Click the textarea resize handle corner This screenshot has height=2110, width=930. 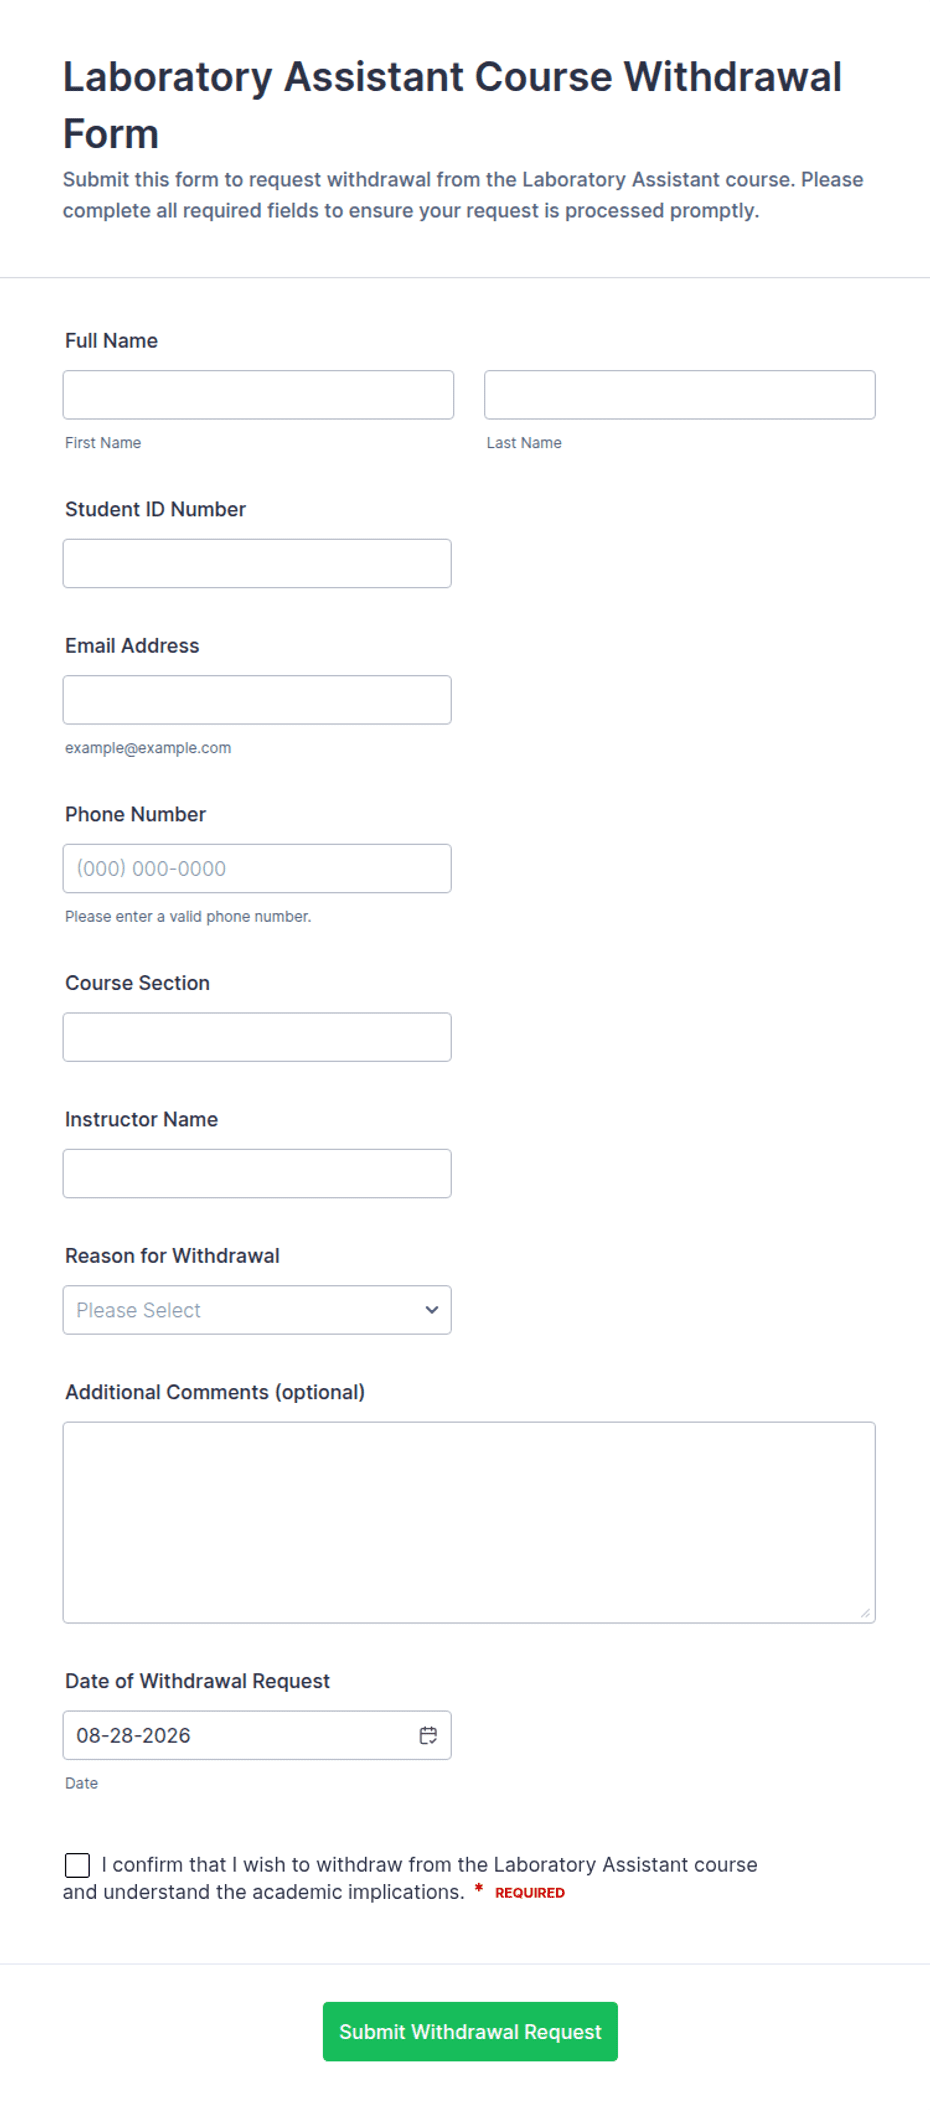tap(865, 1612)
